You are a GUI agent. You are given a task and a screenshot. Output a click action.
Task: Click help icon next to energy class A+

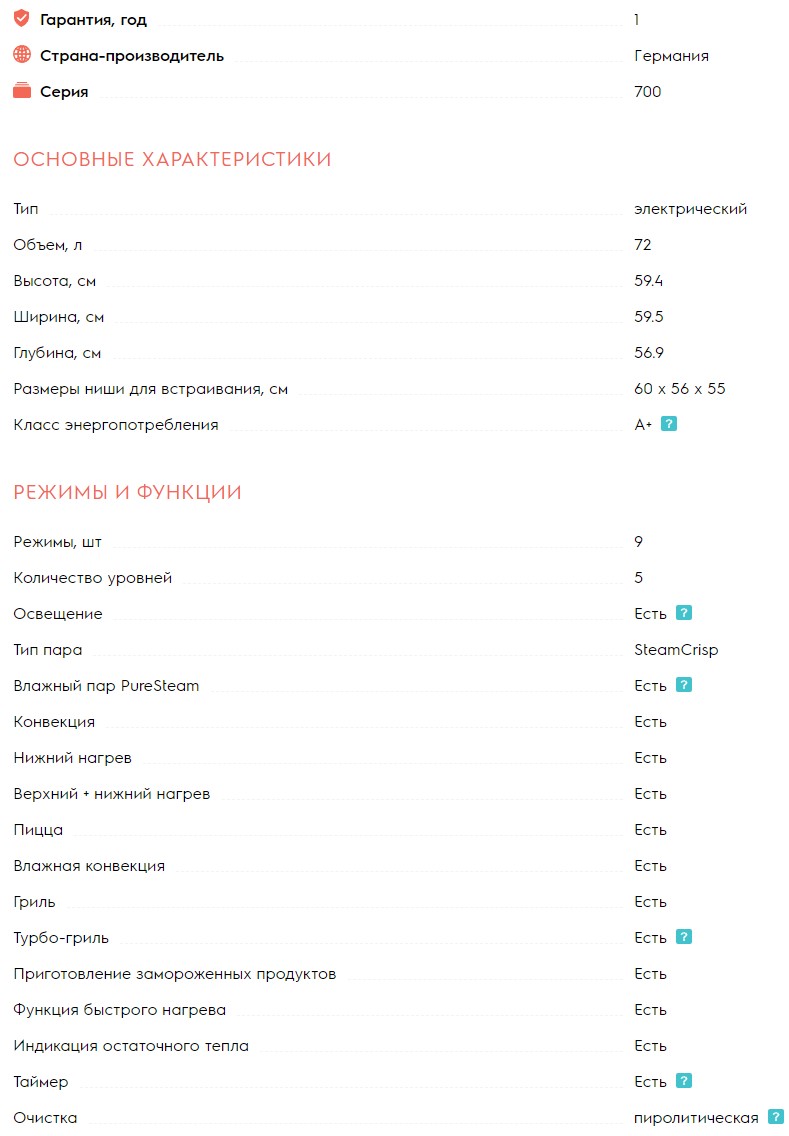coord(670,424)
